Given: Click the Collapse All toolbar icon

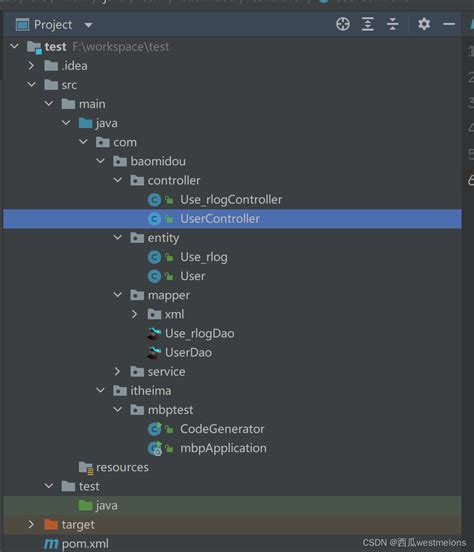Looking at the screenshot, I should click(x=392, y=24).
